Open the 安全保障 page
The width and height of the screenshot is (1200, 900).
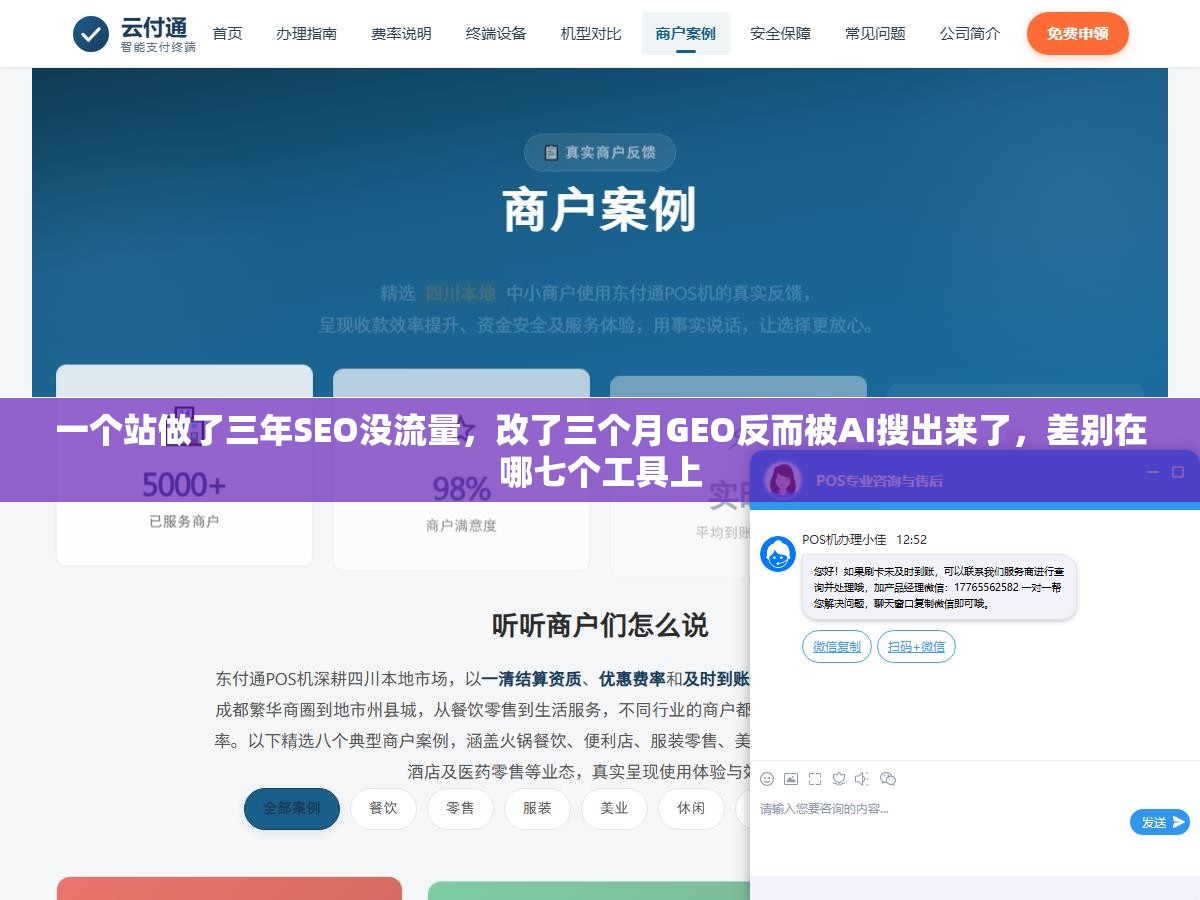click(780, 34)
